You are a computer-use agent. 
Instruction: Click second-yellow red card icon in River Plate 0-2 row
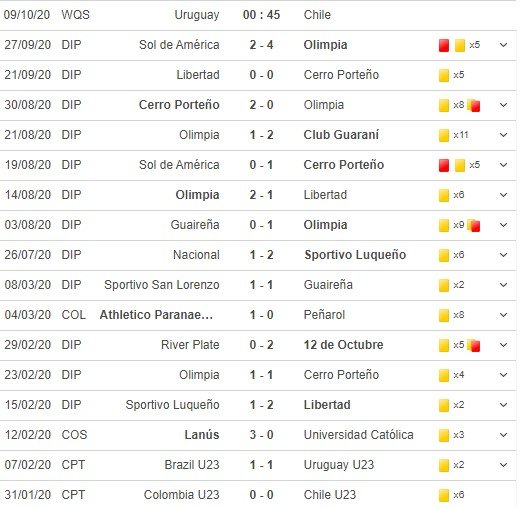[474, 346]
